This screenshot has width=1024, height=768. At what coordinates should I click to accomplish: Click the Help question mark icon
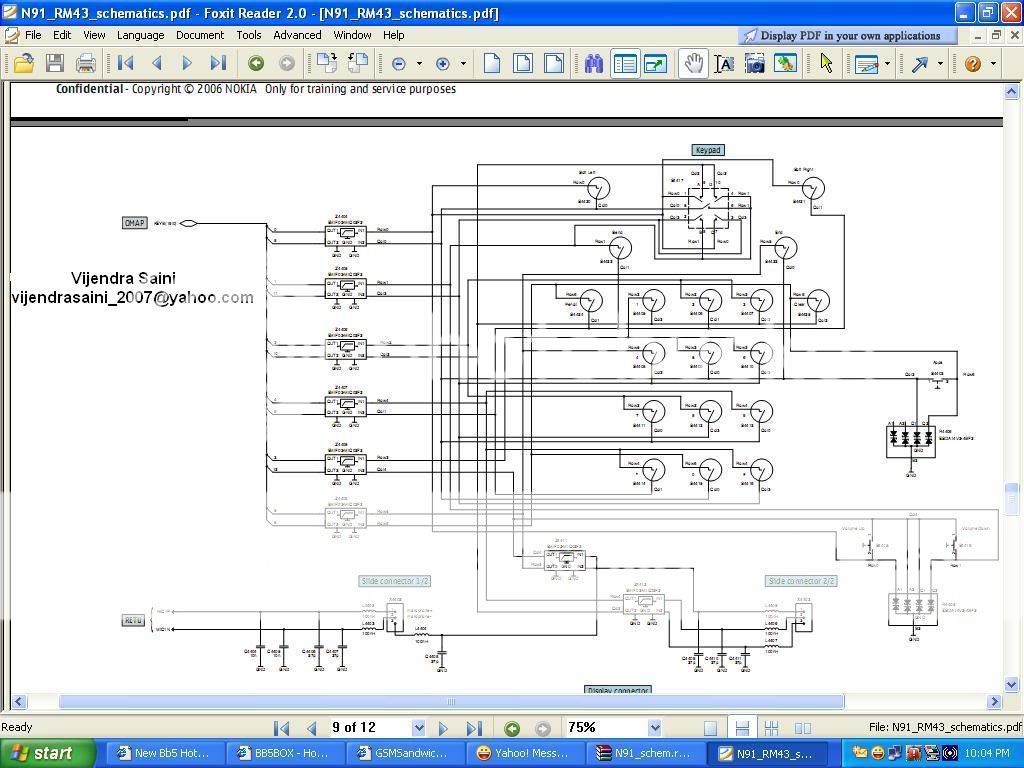973,63
